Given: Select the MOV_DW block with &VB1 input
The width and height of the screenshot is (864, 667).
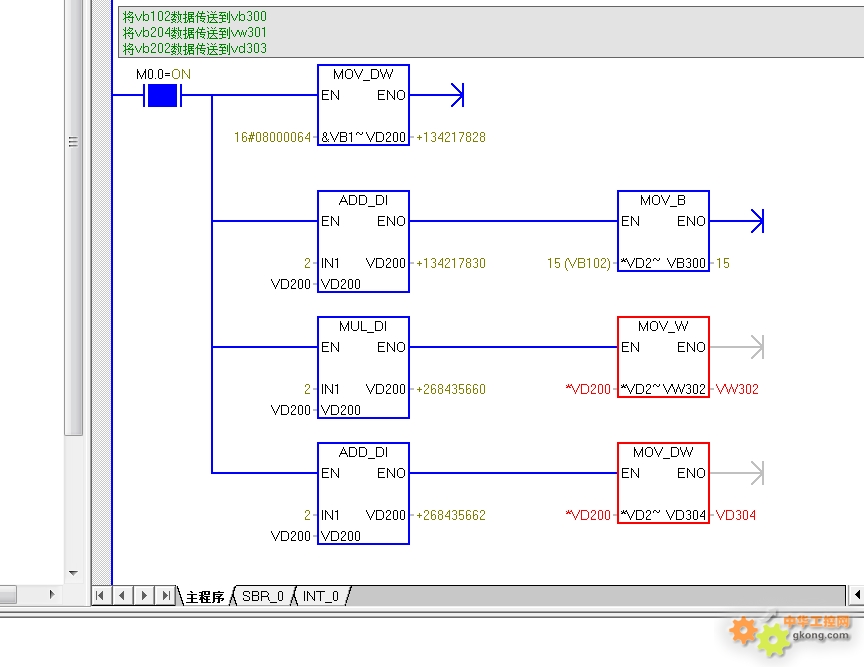Looking at the screenshot, I should point(363,105).
